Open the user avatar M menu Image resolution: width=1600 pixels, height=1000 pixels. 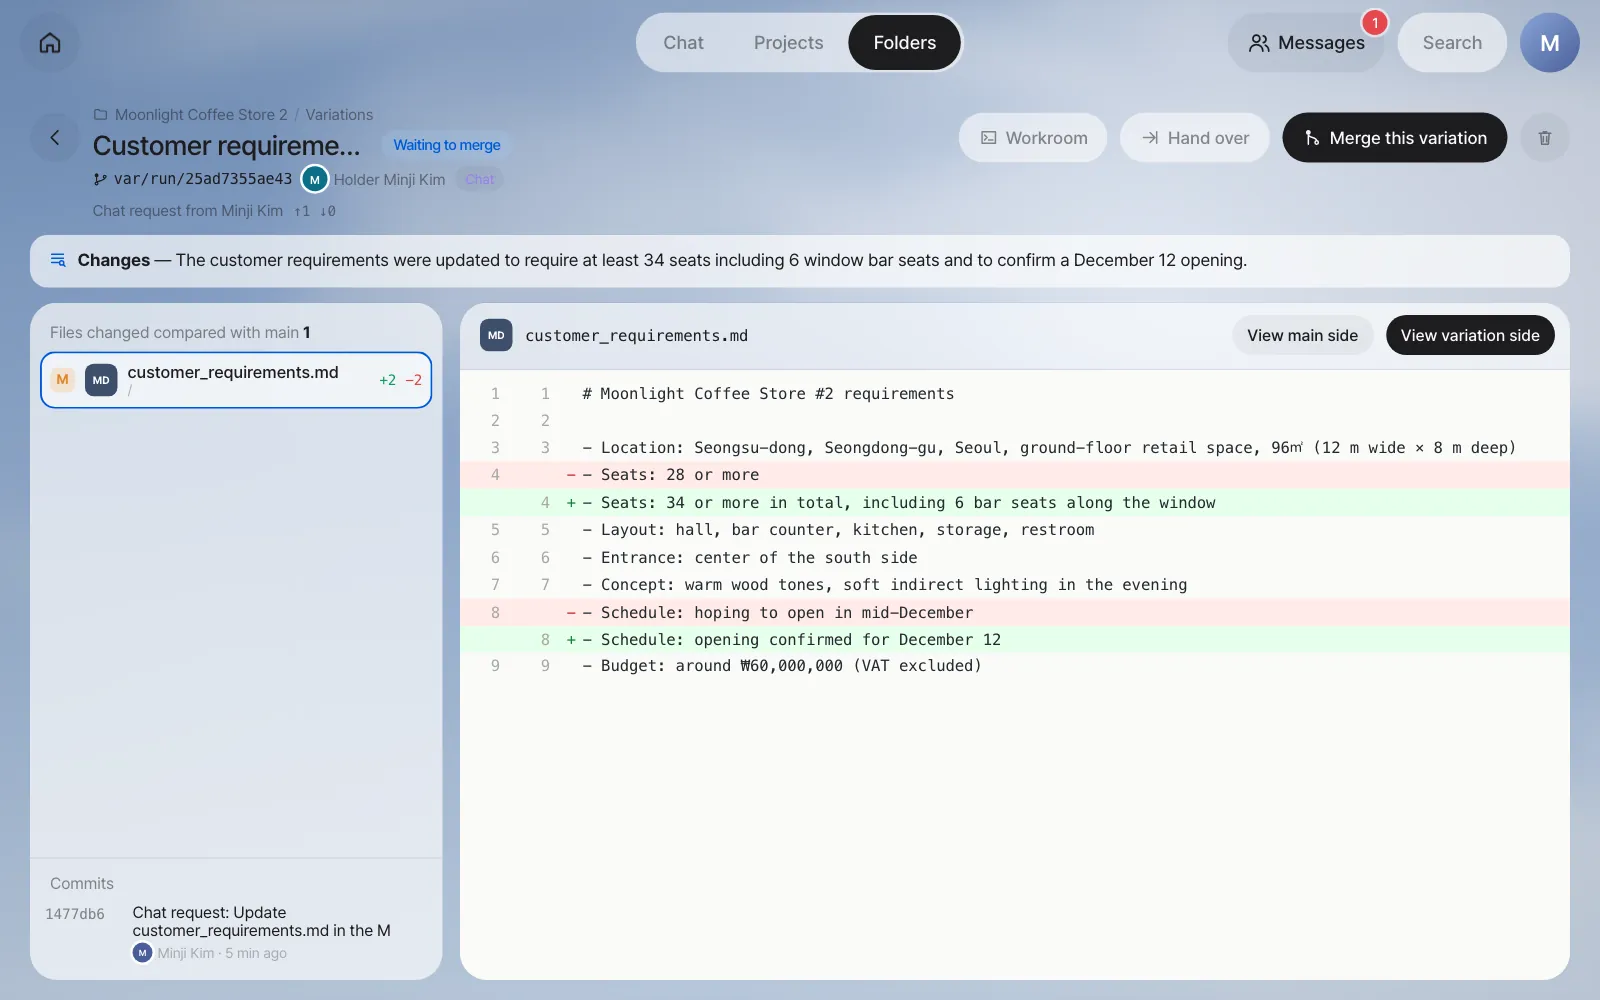tap(1549, 43)
